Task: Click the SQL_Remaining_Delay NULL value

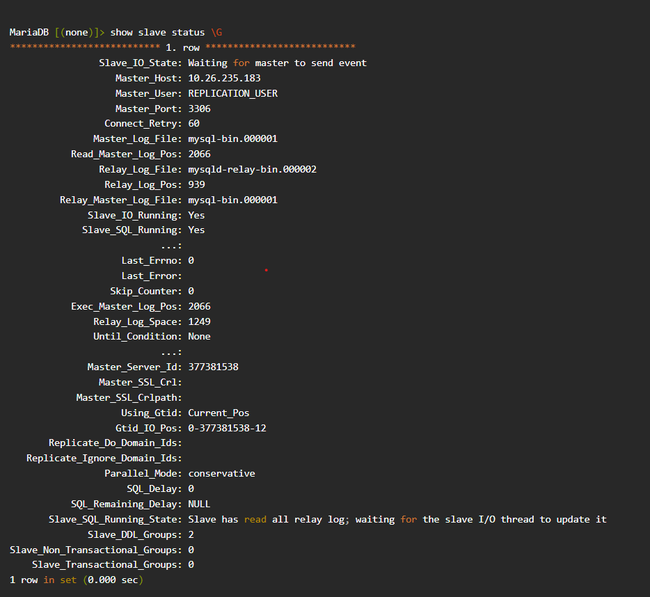Action: pyautogui.click(x=199, y=504)
